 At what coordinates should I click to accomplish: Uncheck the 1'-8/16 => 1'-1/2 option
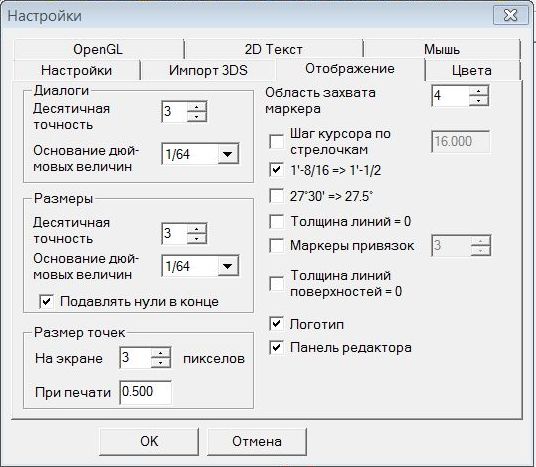click(277, 170)
